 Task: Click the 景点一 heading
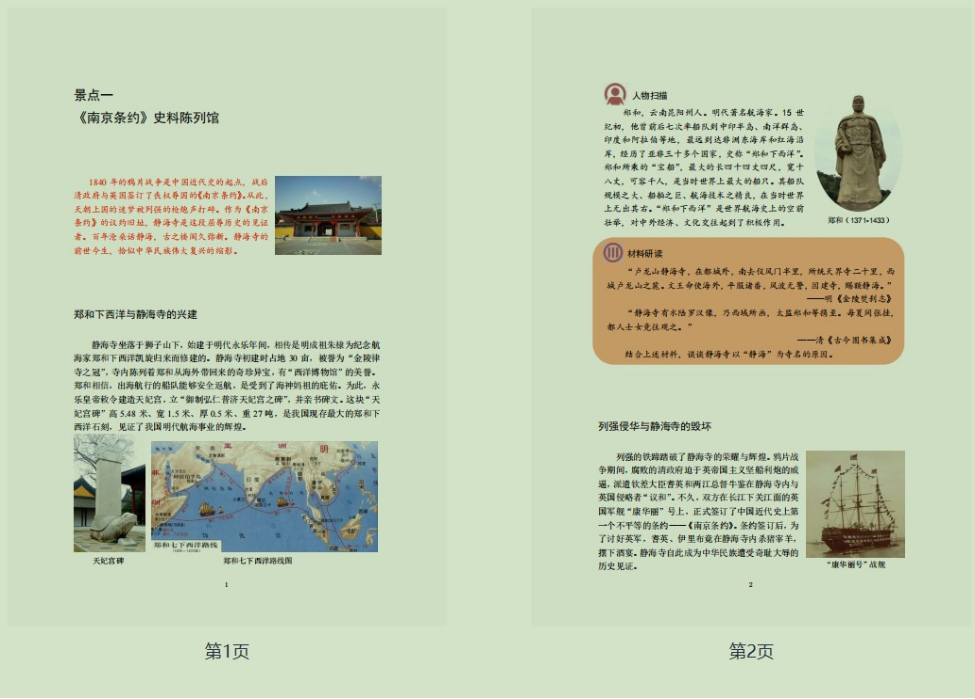[x=94, y=95]
